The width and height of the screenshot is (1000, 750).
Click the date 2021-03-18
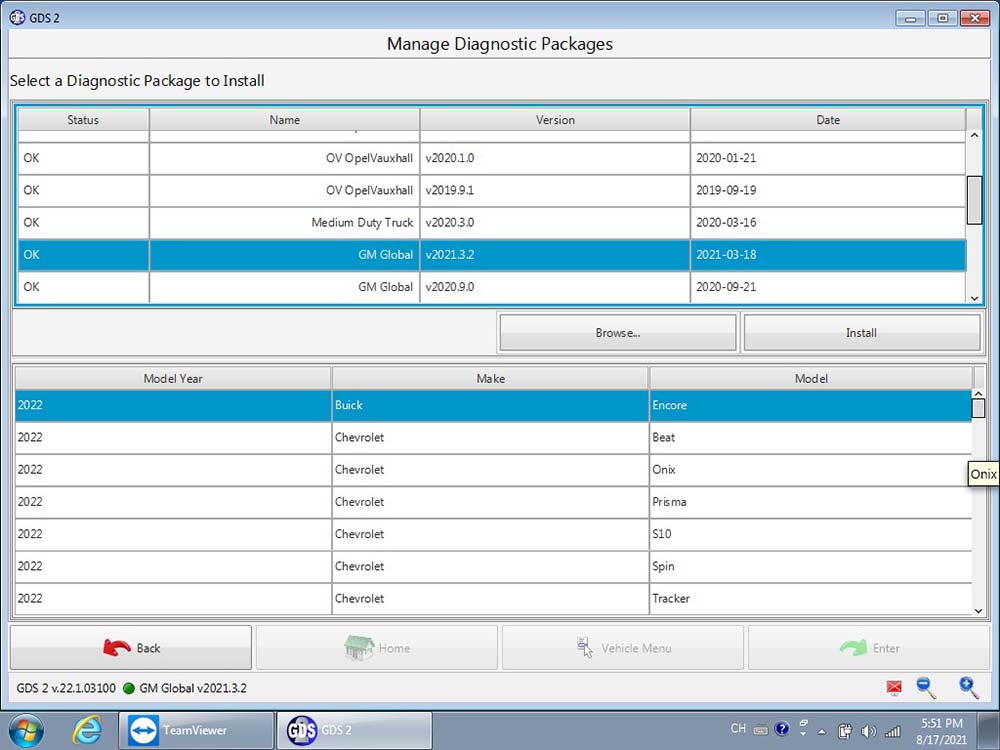pyautogui.click(x=726, y=254)
